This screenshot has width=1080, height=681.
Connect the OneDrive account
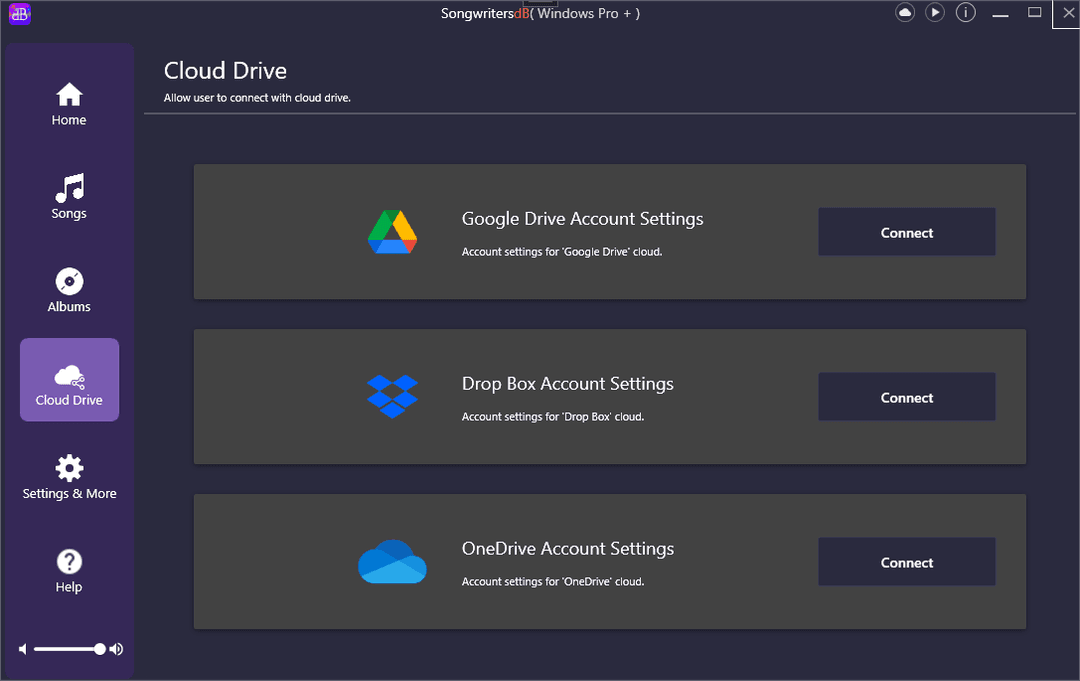click(x=906, y=562)
